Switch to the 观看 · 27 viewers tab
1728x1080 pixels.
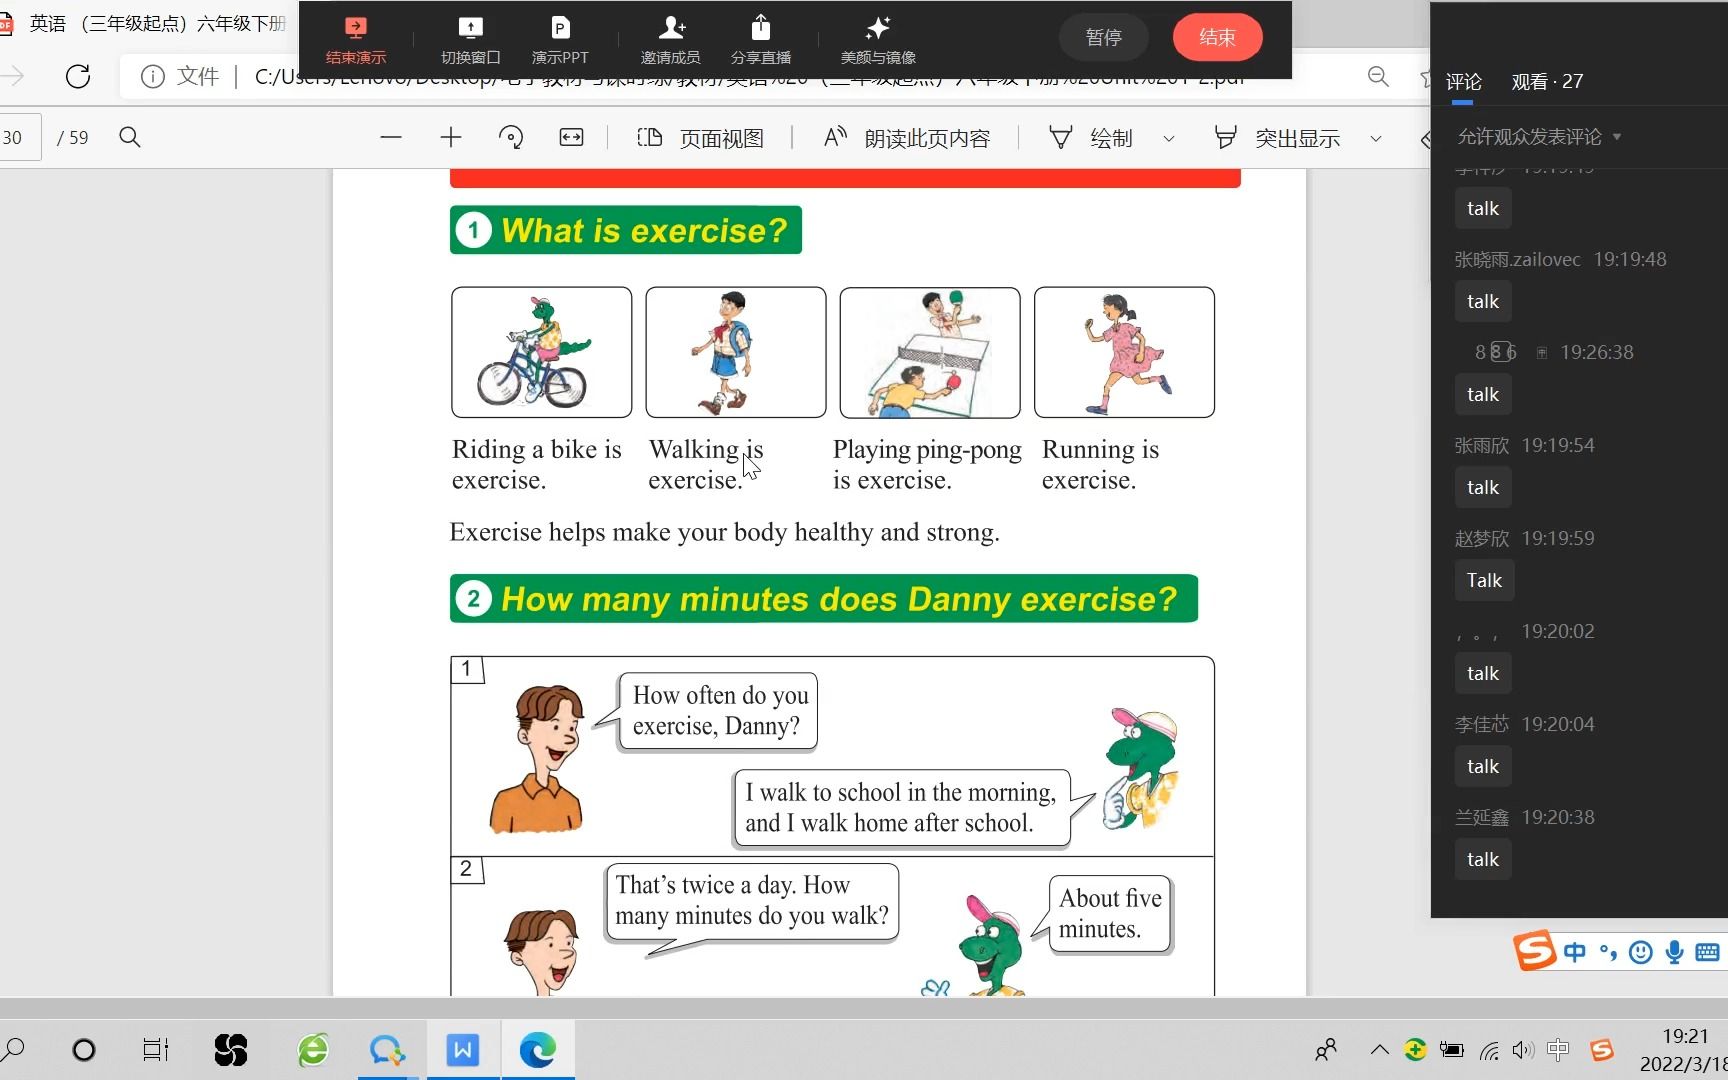(x=1547, y=82)
